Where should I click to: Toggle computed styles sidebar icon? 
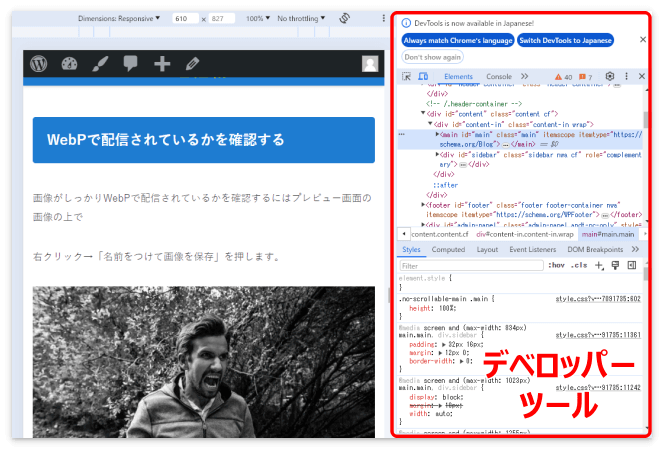tap(632, 266)
